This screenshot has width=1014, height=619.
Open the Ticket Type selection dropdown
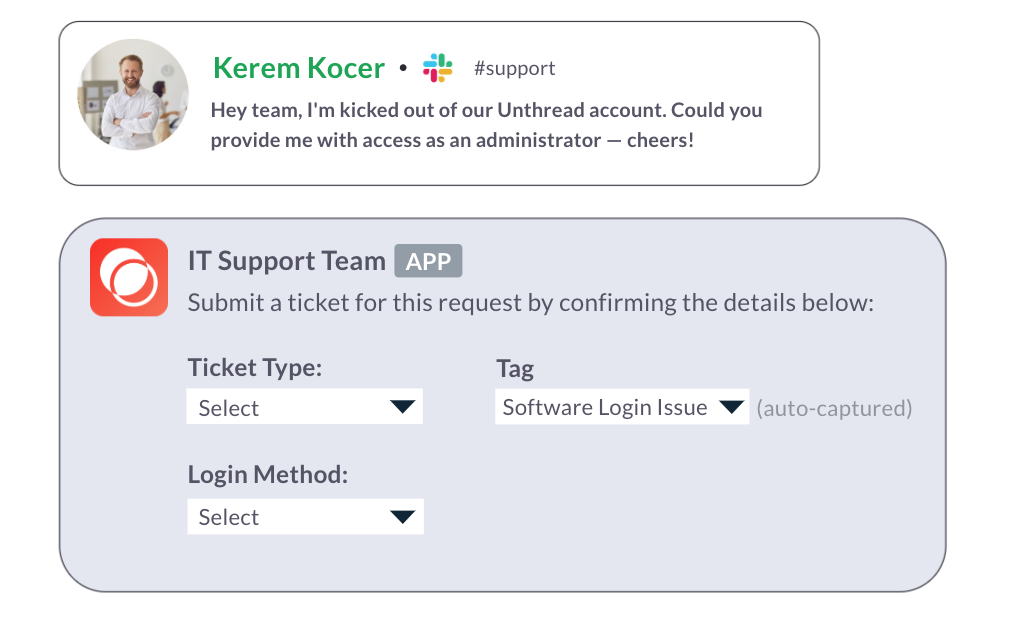pyautogui.click(x=304, y=406)
